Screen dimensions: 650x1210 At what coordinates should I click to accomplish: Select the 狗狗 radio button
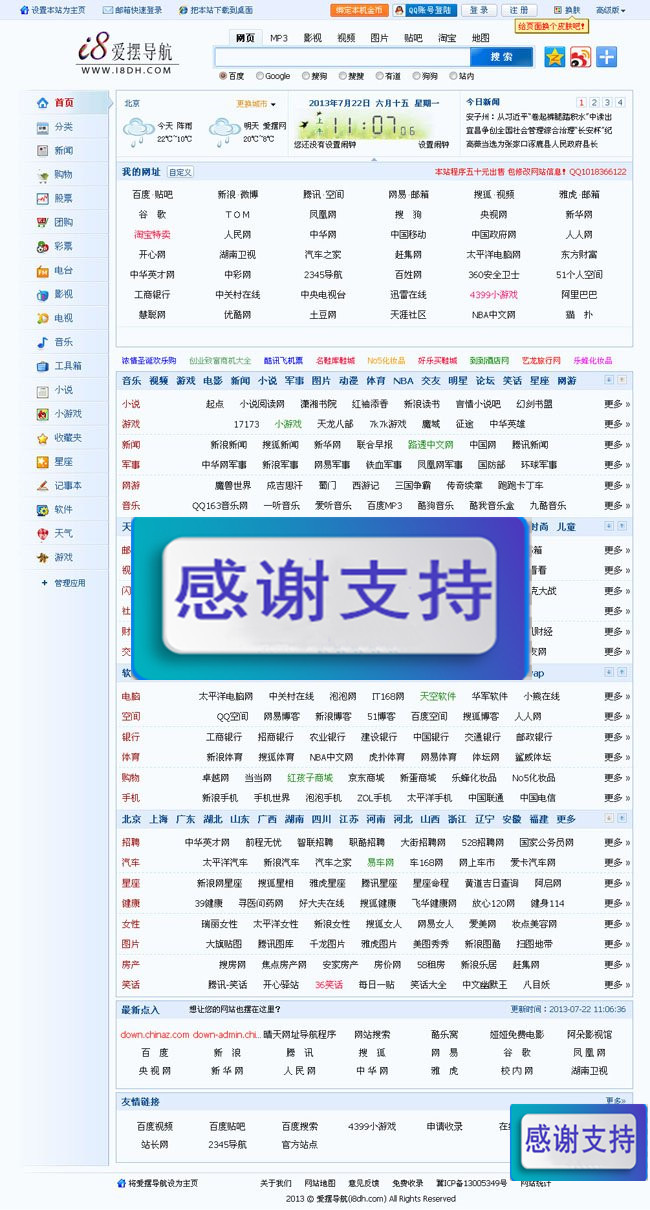(x=417, y=76)
